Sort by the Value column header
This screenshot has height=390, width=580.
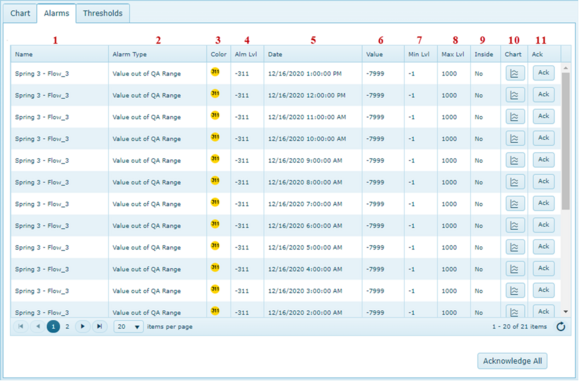coord(383,54)
